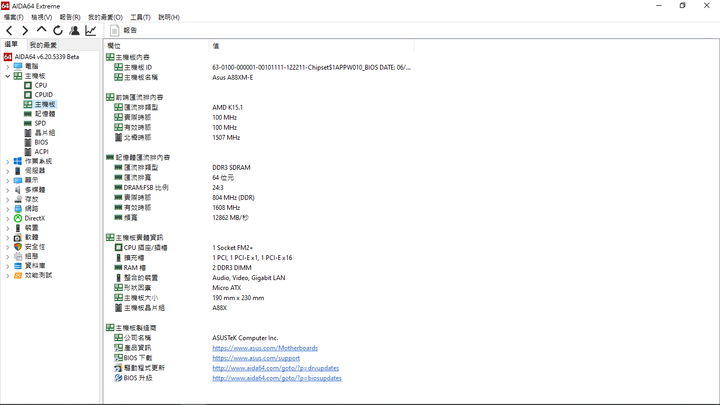Viewport: 720px width, 405px height.
Task: Expand the 網路 tree node
Action: pos(7,209)
